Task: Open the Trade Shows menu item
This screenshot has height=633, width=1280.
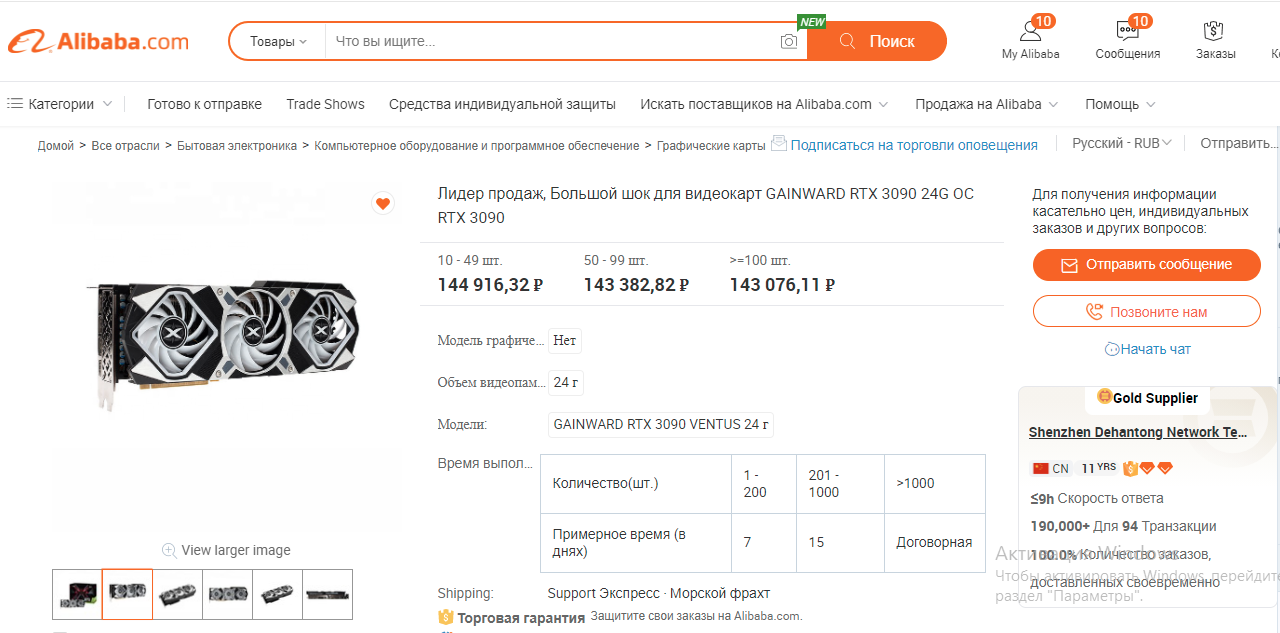Action: click(325, 104)
